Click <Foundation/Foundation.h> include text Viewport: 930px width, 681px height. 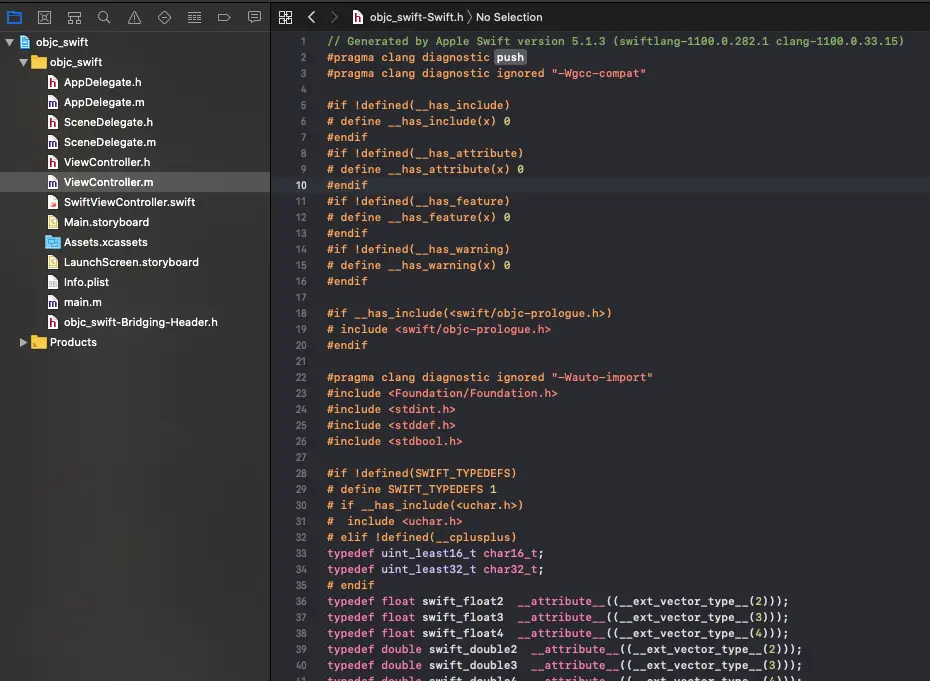(473, 393)
